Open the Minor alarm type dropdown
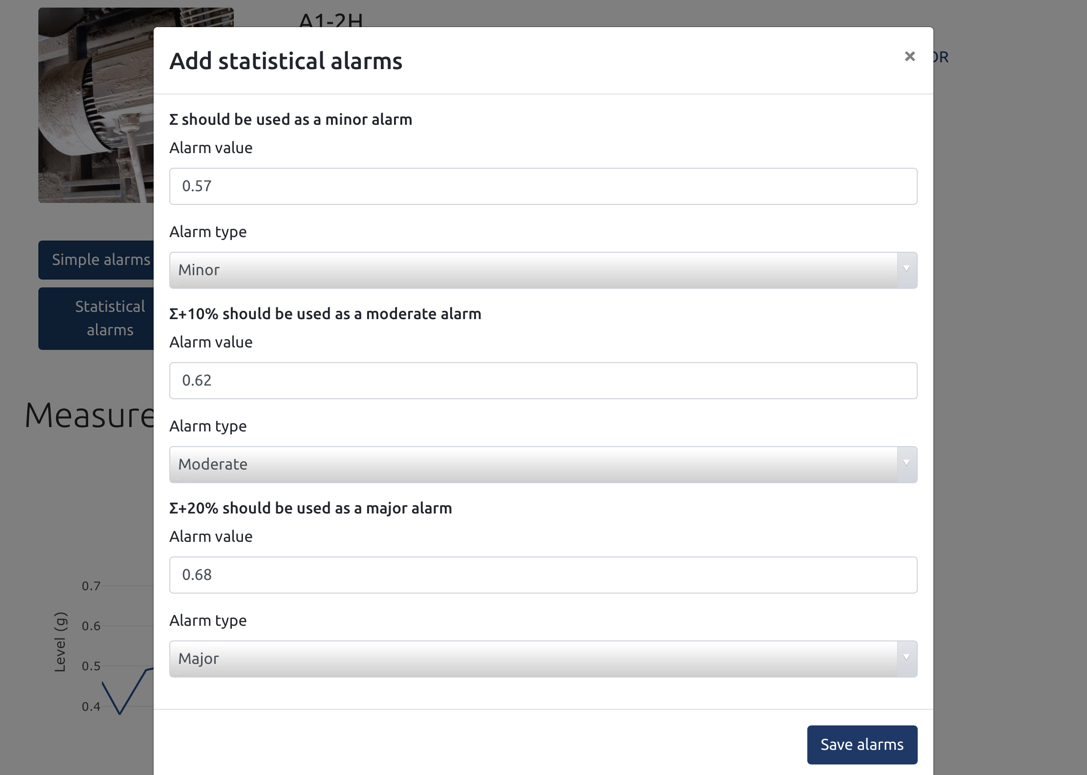 (543, 270)
